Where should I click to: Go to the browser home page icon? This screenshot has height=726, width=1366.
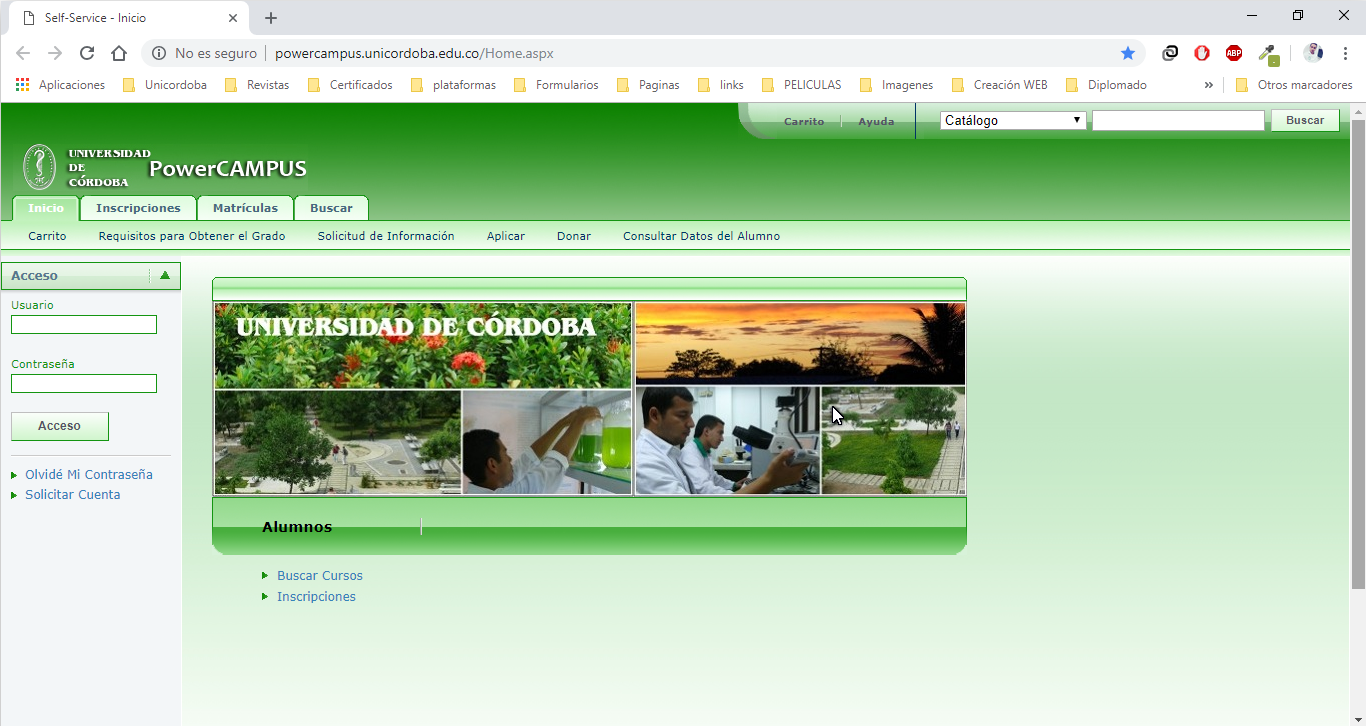point(119,53)
